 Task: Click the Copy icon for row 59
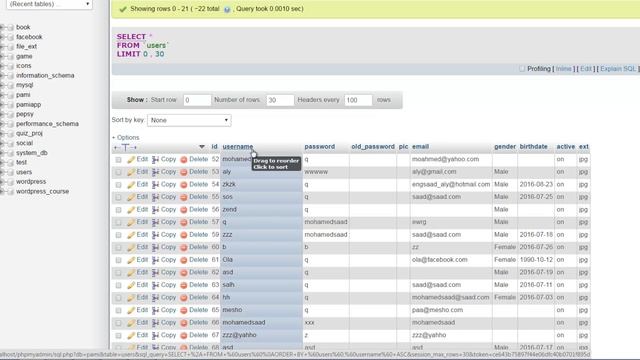156,235
